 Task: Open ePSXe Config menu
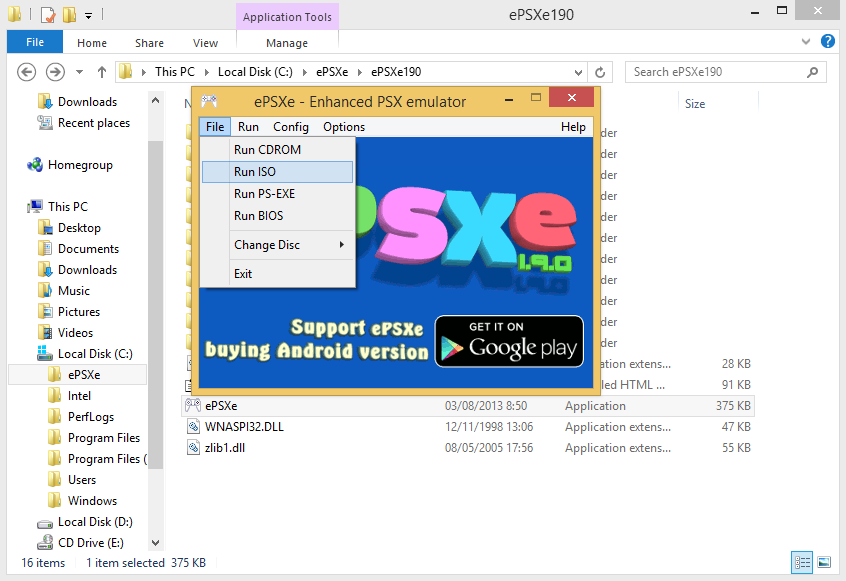(x=291, y=127)
